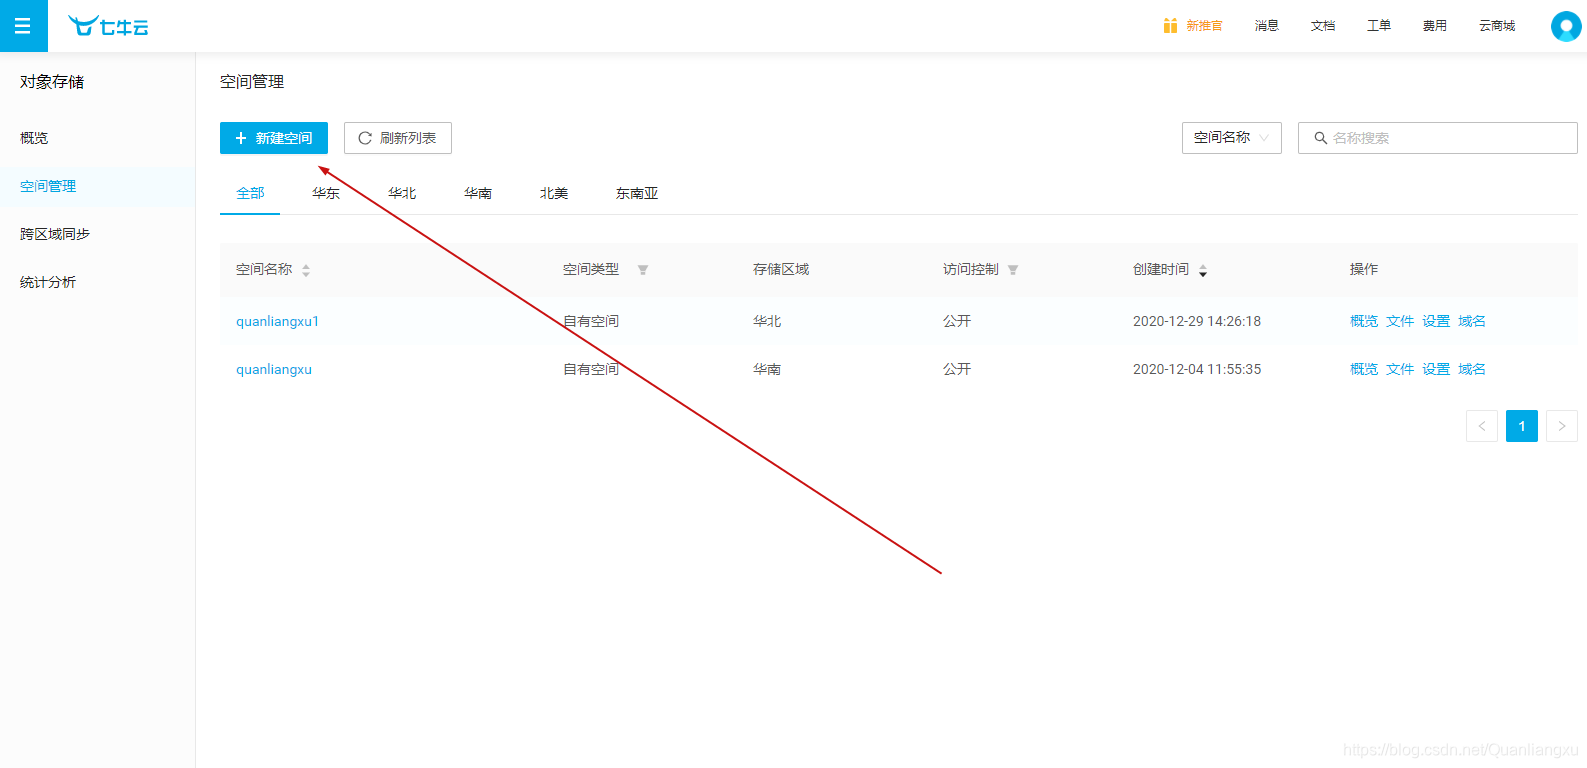Select the 全部 region tab
The height and width of the screenshot is (768, 1587).
(250, 193)
